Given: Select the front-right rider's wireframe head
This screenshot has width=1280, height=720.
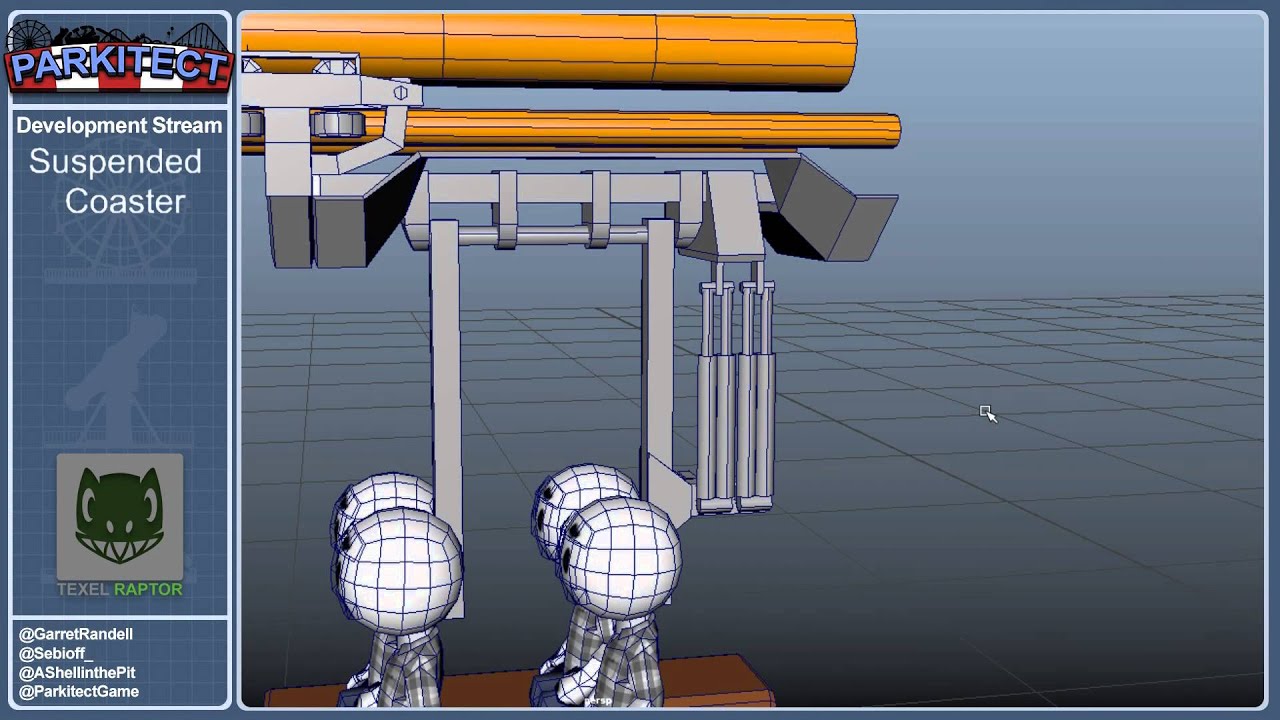Looking at the screenshot, I should click(x=619, y=556).
